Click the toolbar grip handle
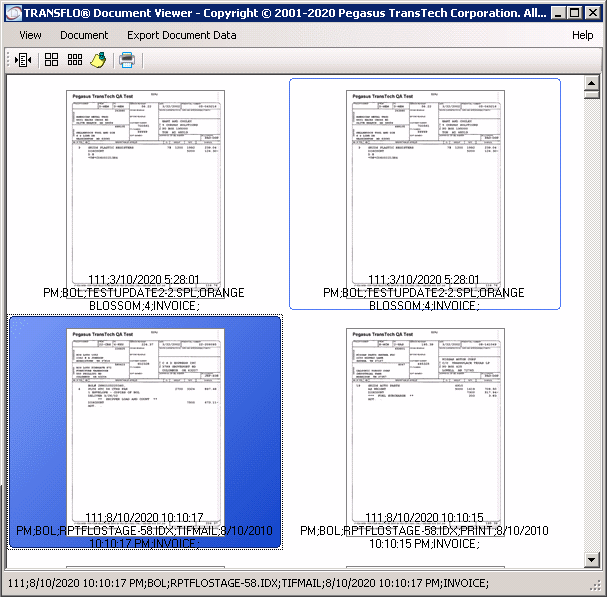This screenshot has height=597, width=607. pyautogui.click(x=8, y=60)
